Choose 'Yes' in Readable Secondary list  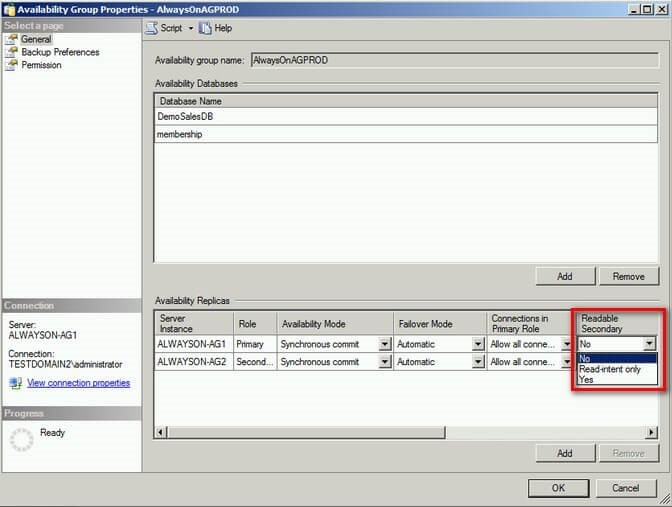[x=586, y=380]
